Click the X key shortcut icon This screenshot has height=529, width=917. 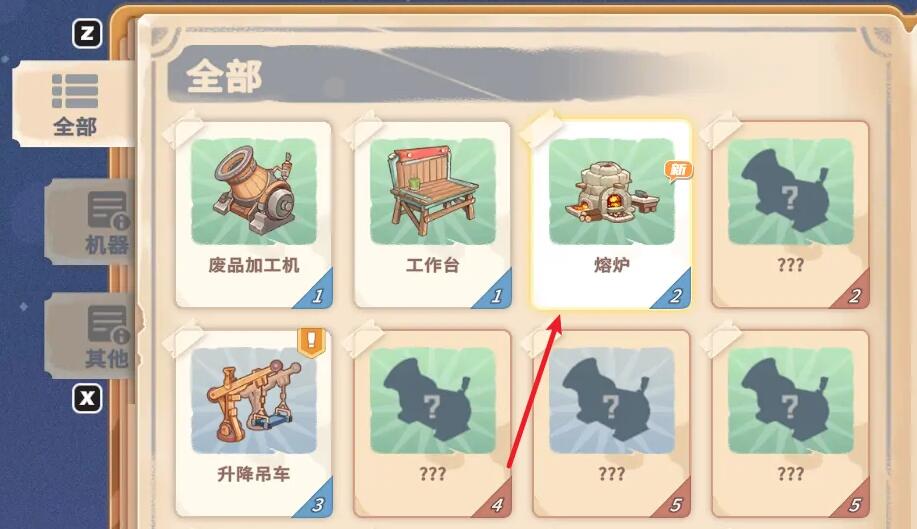click(x=87, y=398)
